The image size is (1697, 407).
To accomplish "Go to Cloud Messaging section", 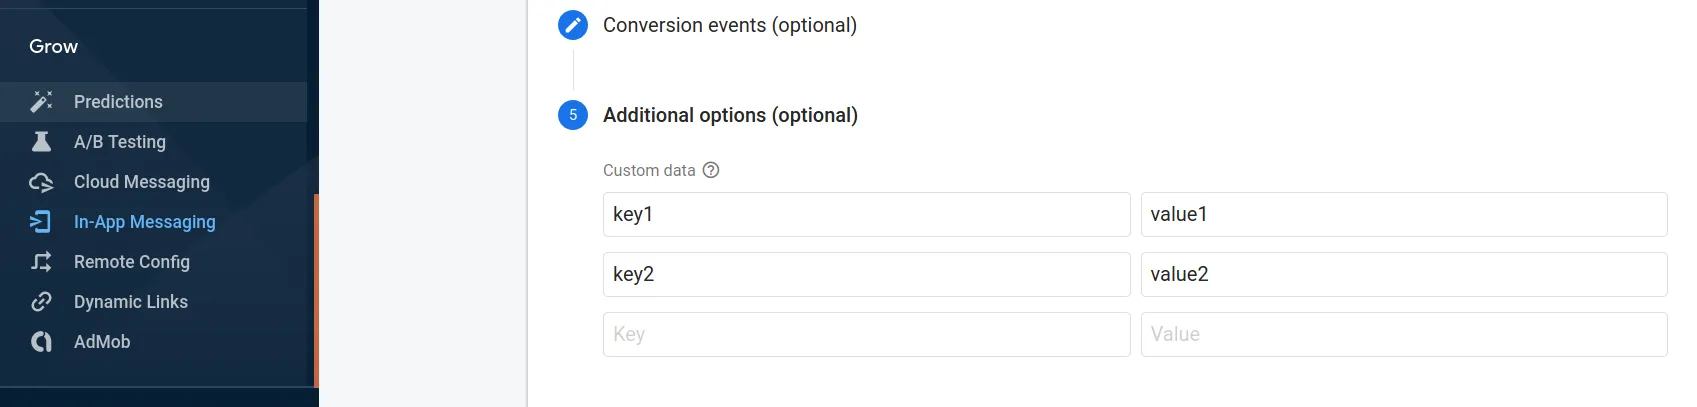I will pos(142,182).
